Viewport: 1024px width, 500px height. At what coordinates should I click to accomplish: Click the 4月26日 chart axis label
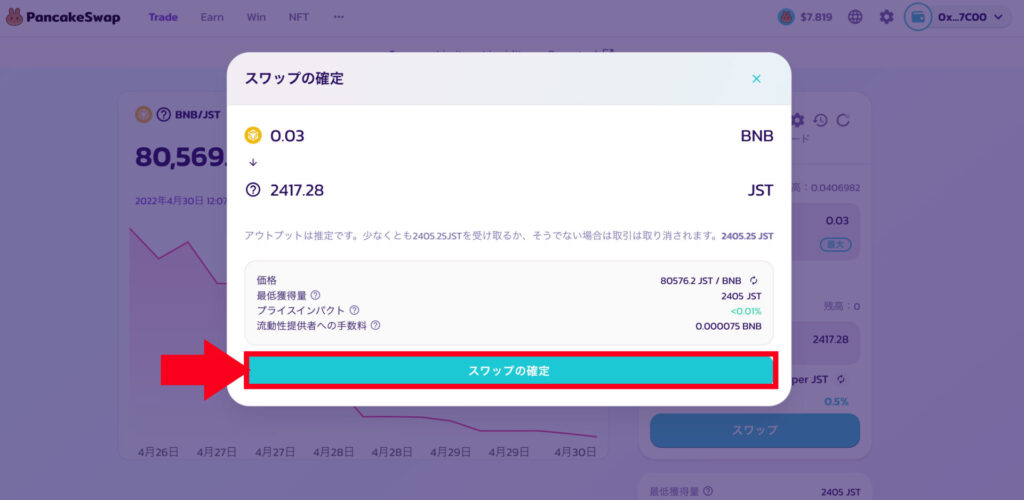pos(158,452)
